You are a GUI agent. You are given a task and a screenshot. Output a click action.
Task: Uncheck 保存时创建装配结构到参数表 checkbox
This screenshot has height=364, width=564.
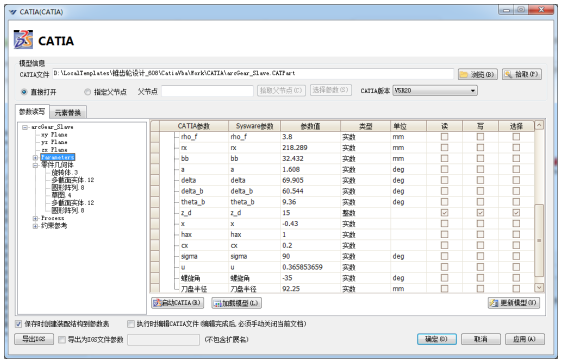pos(18,324)
